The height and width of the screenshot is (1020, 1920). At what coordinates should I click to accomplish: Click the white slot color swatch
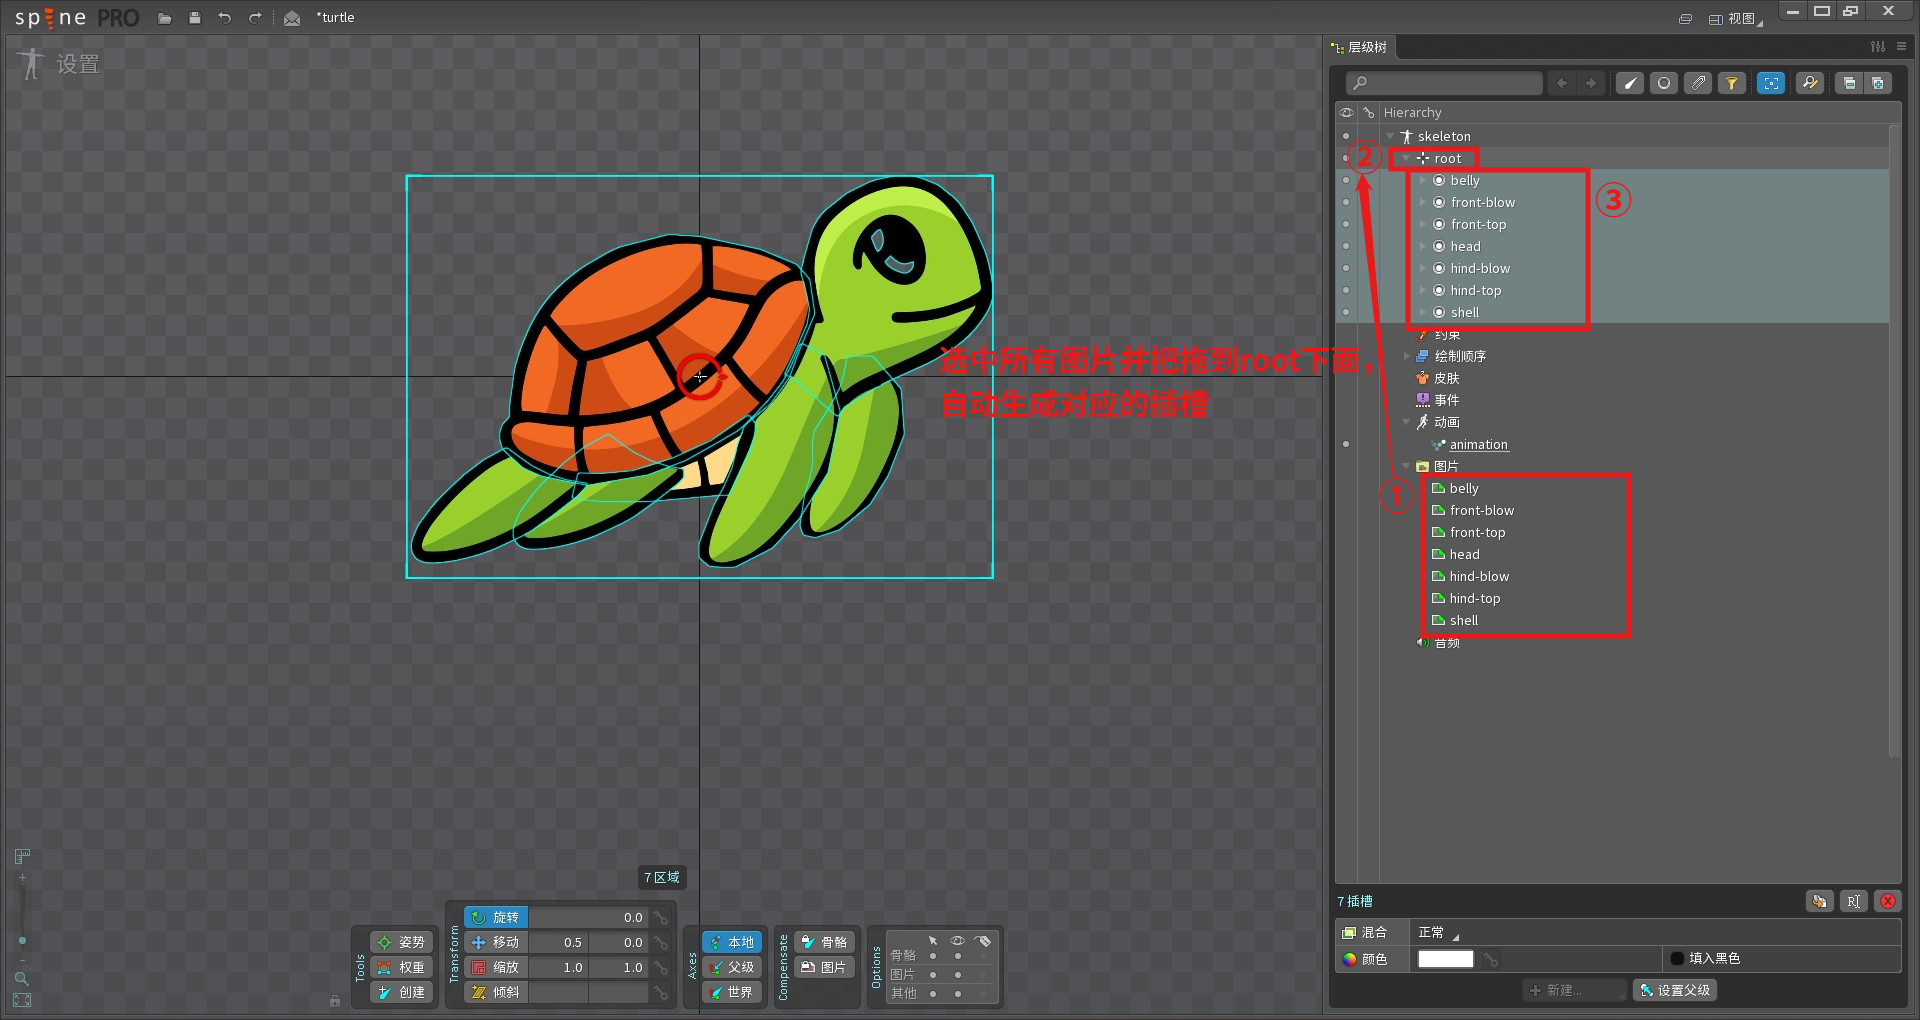pyautogui.click(x=1445, y=959)
